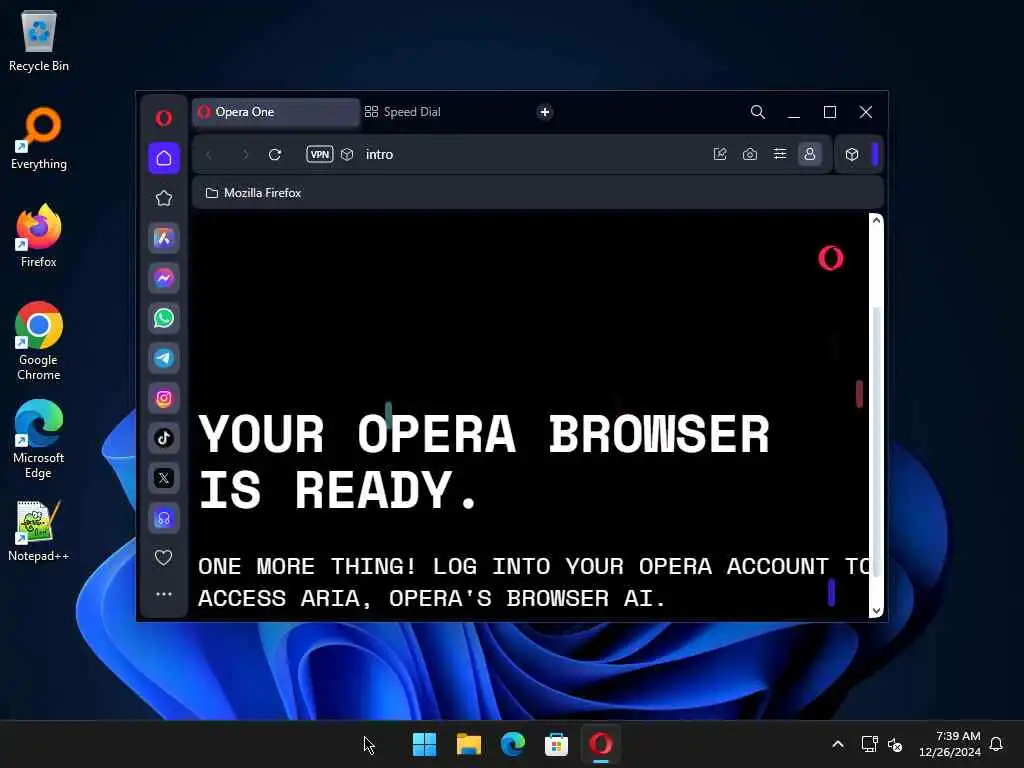
Task: Open Microsoft Edge from the taskbar
Action: tap(513, 744)
